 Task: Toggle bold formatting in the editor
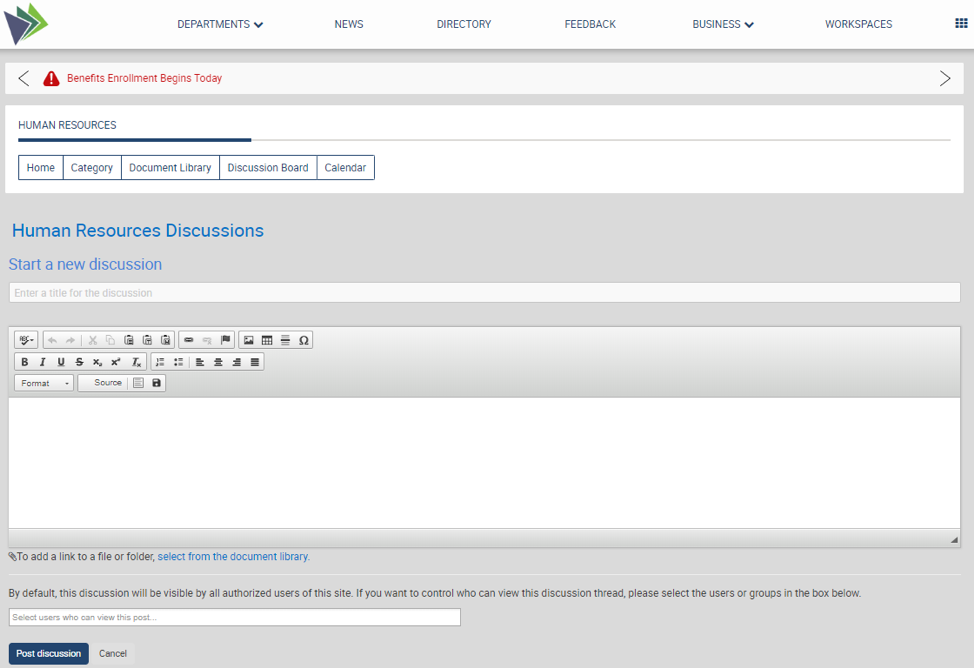coord(25,362)
